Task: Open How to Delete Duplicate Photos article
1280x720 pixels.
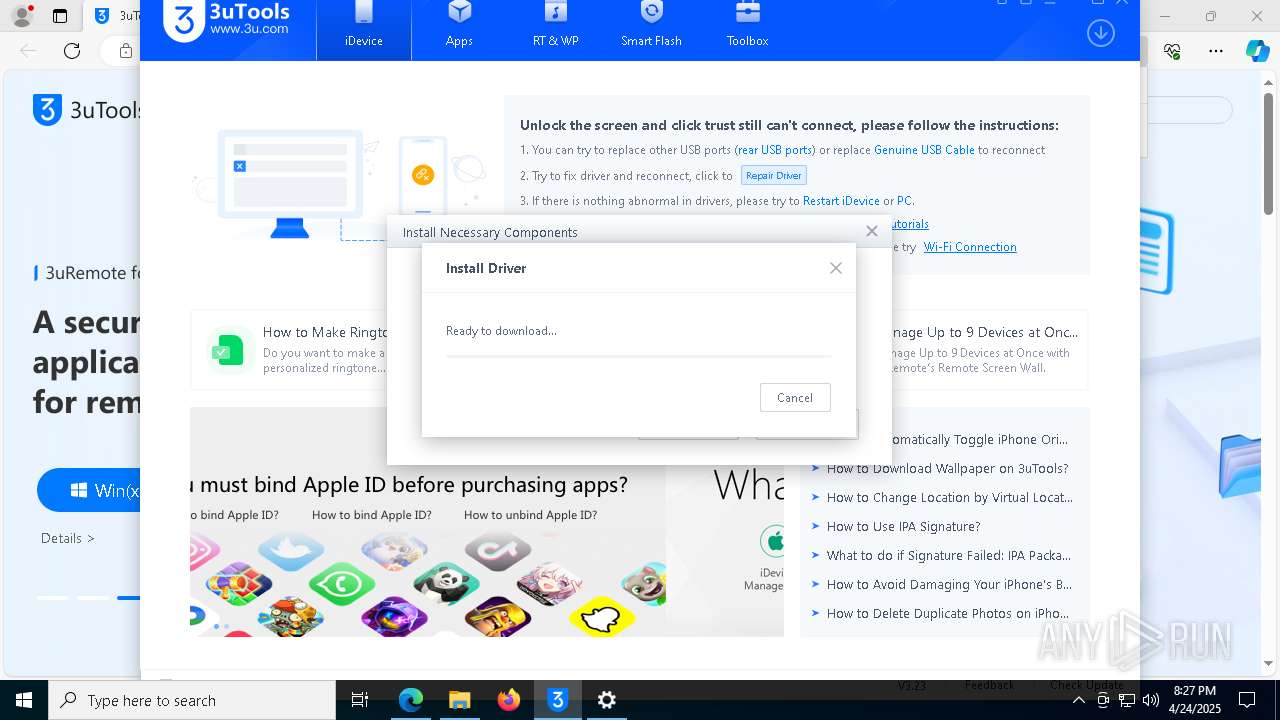Action: tap(947, 613)
